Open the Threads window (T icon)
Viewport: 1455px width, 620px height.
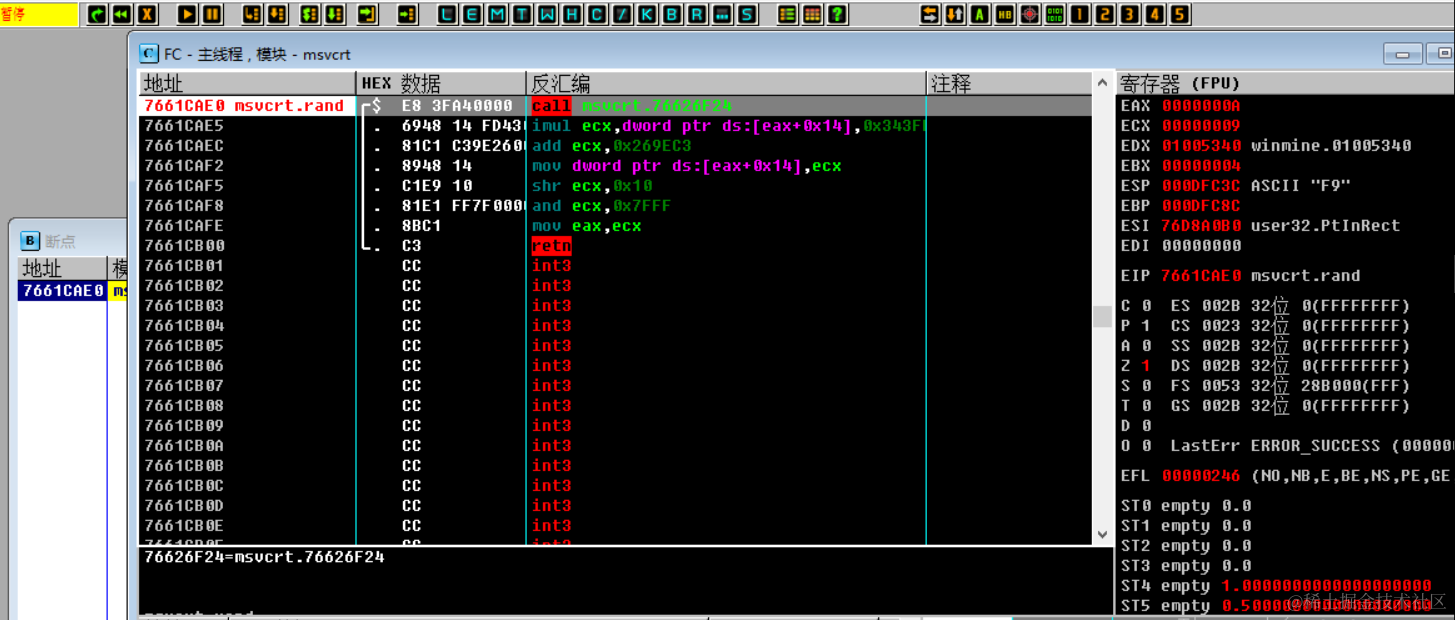point(523,14)
